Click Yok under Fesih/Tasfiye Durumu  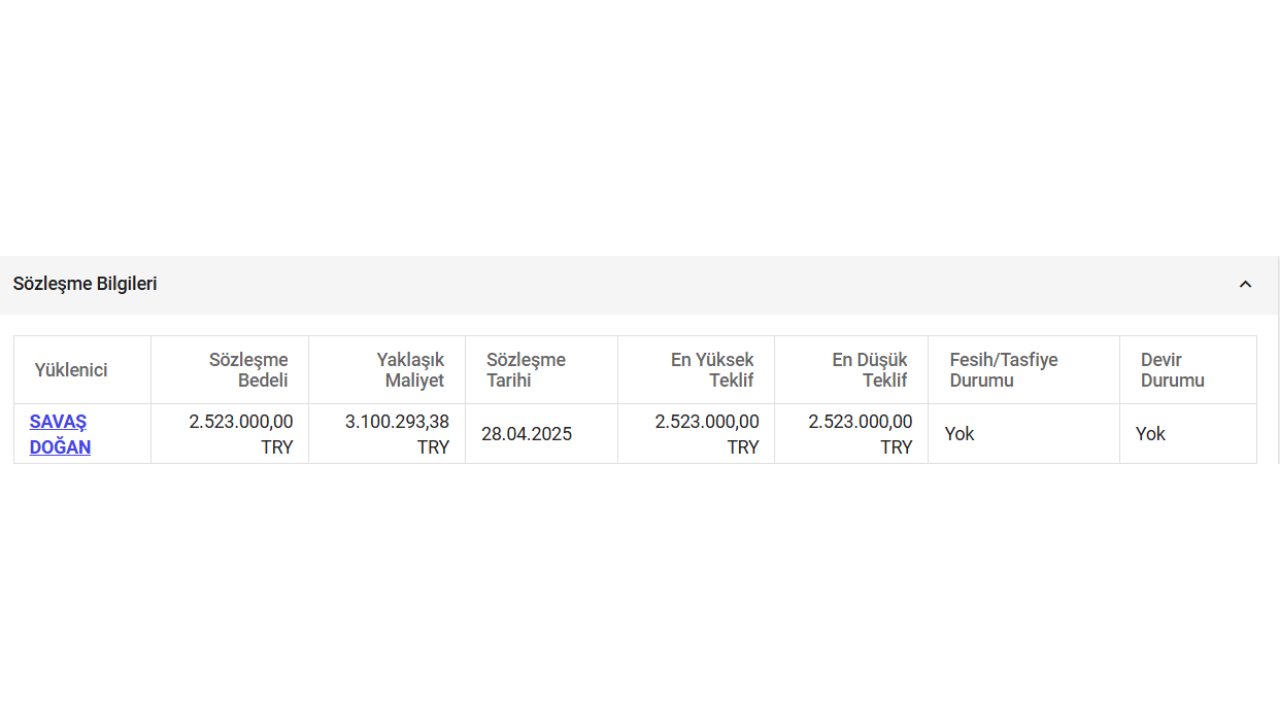959,434
